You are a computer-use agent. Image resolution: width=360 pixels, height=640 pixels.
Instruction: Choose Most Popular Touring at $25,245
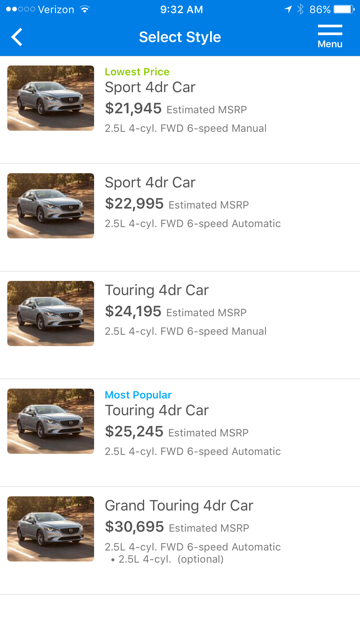[180, 433]
